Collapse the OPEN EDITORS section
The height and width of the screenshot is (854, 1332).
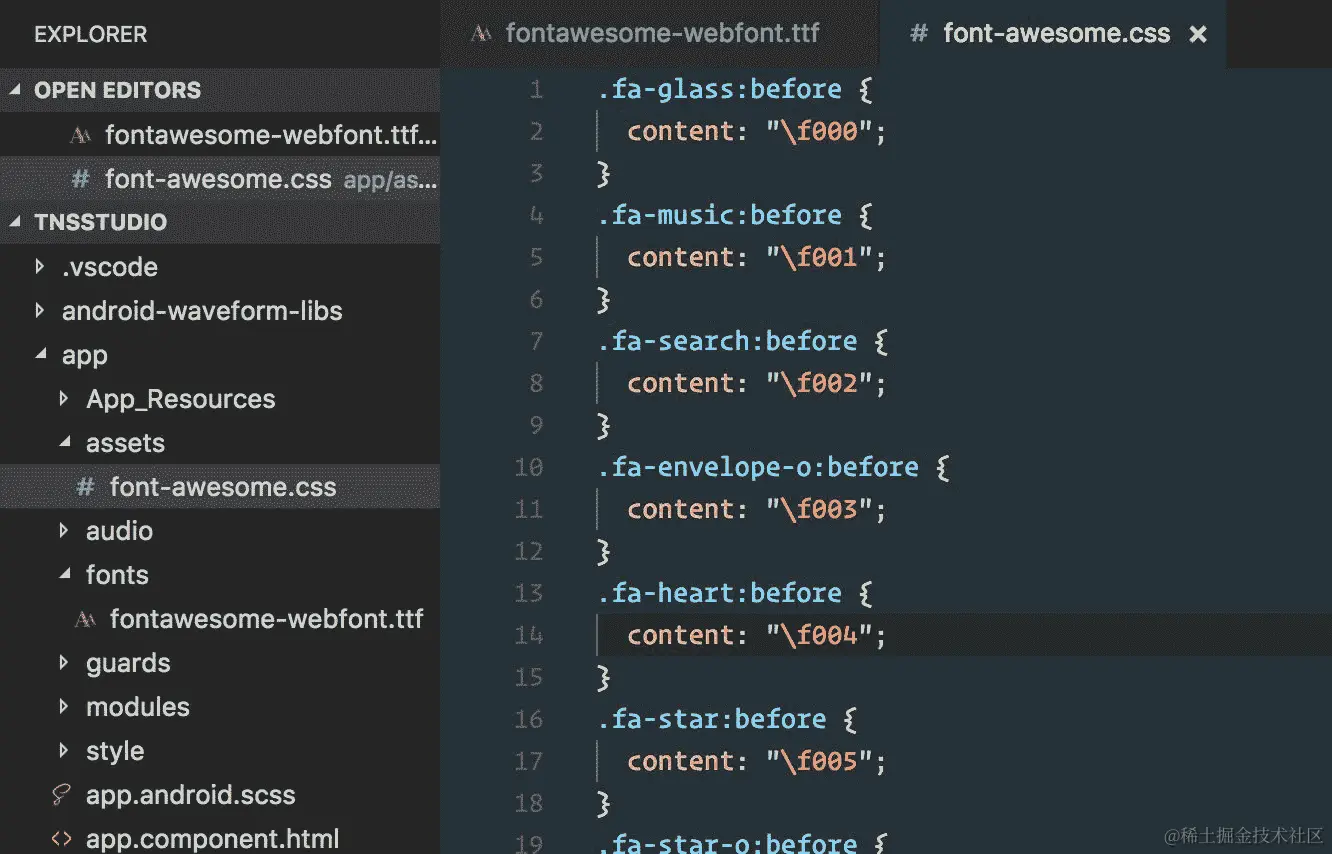(15, 90)
